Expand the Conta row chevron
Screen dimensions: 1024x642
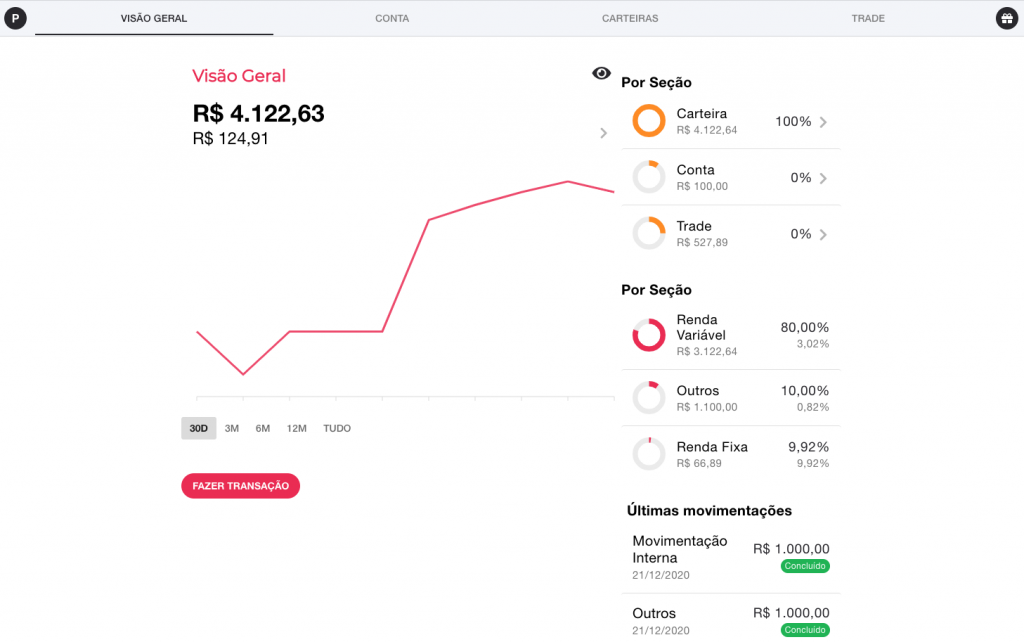pos(823,178)
